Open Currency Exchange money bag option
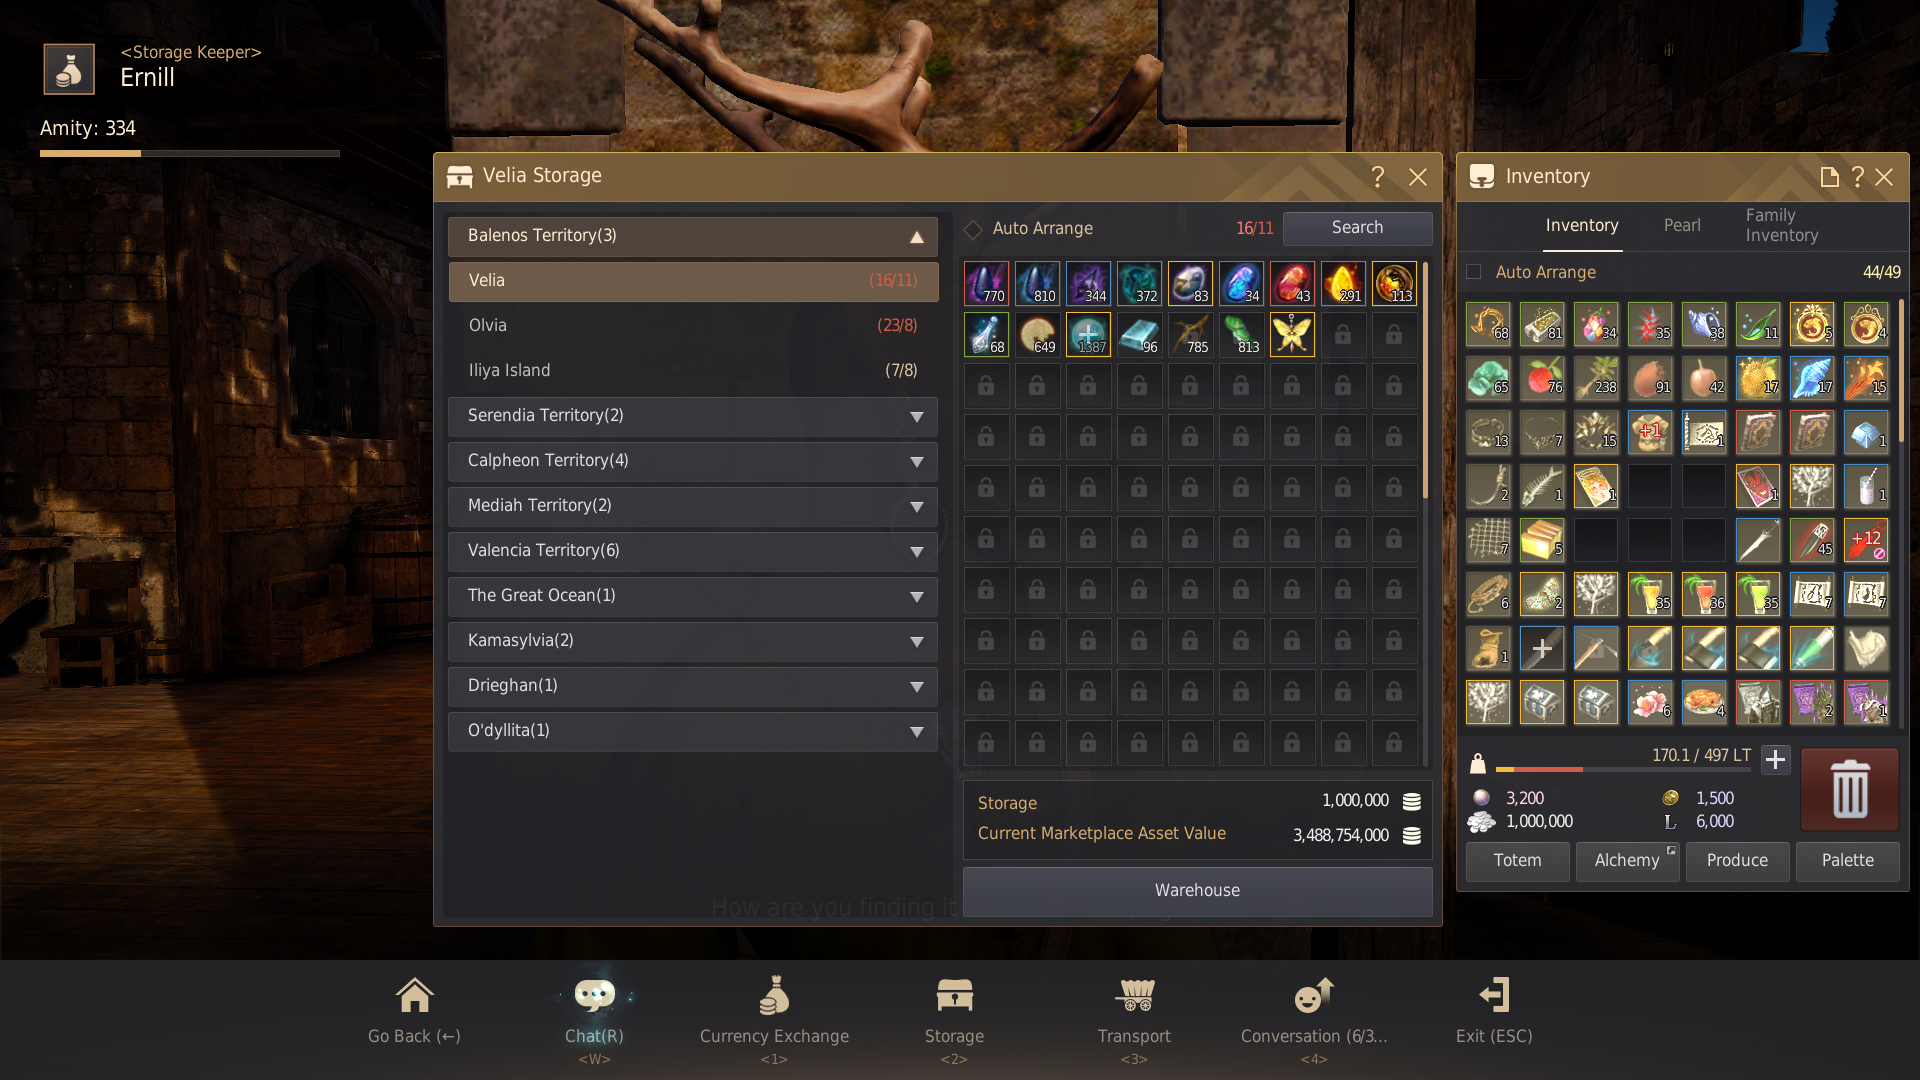The height and width of the screenshot is (1080, 1920). point(774,995)
